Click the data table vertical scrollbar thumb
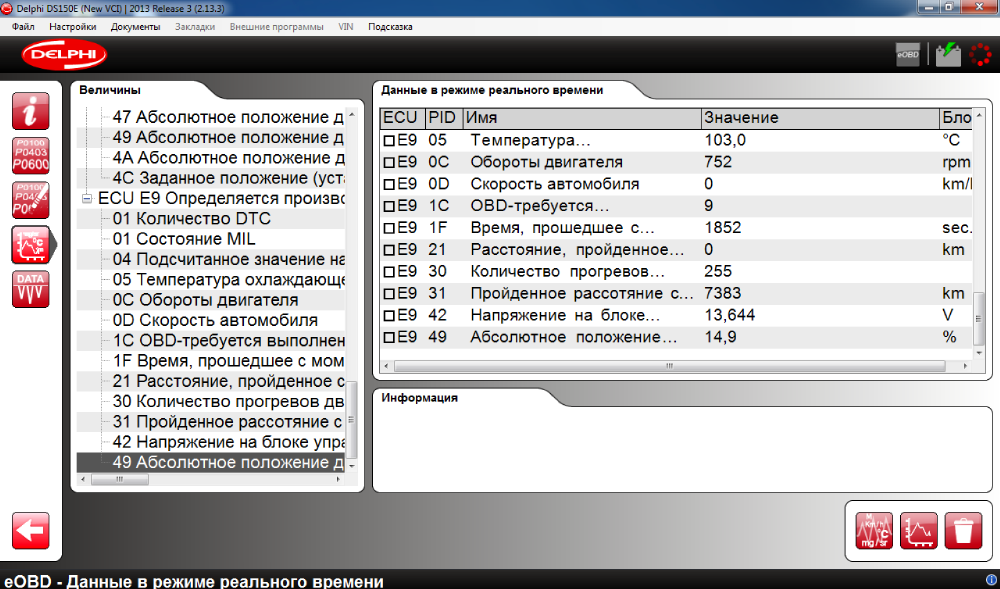Viewport: 1000px width, 589px height. point(979,317)
